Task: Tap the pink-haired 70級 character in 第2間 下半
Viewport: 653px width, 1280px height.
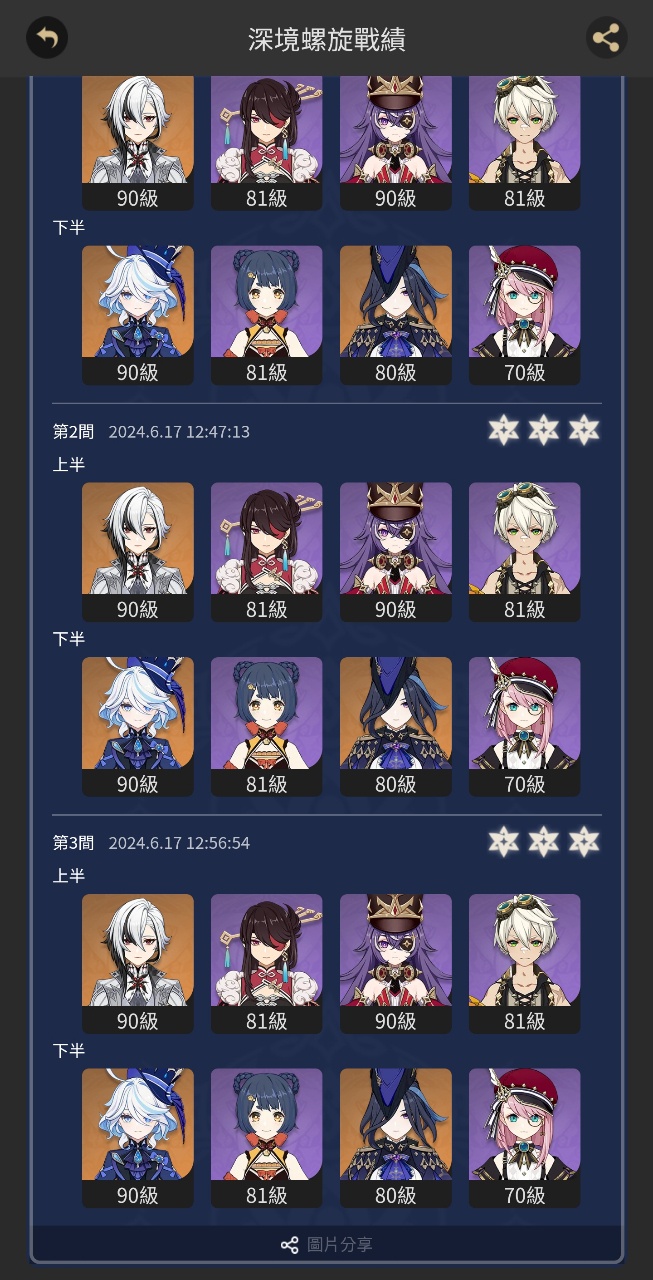Action: click(x=525, y=726)
